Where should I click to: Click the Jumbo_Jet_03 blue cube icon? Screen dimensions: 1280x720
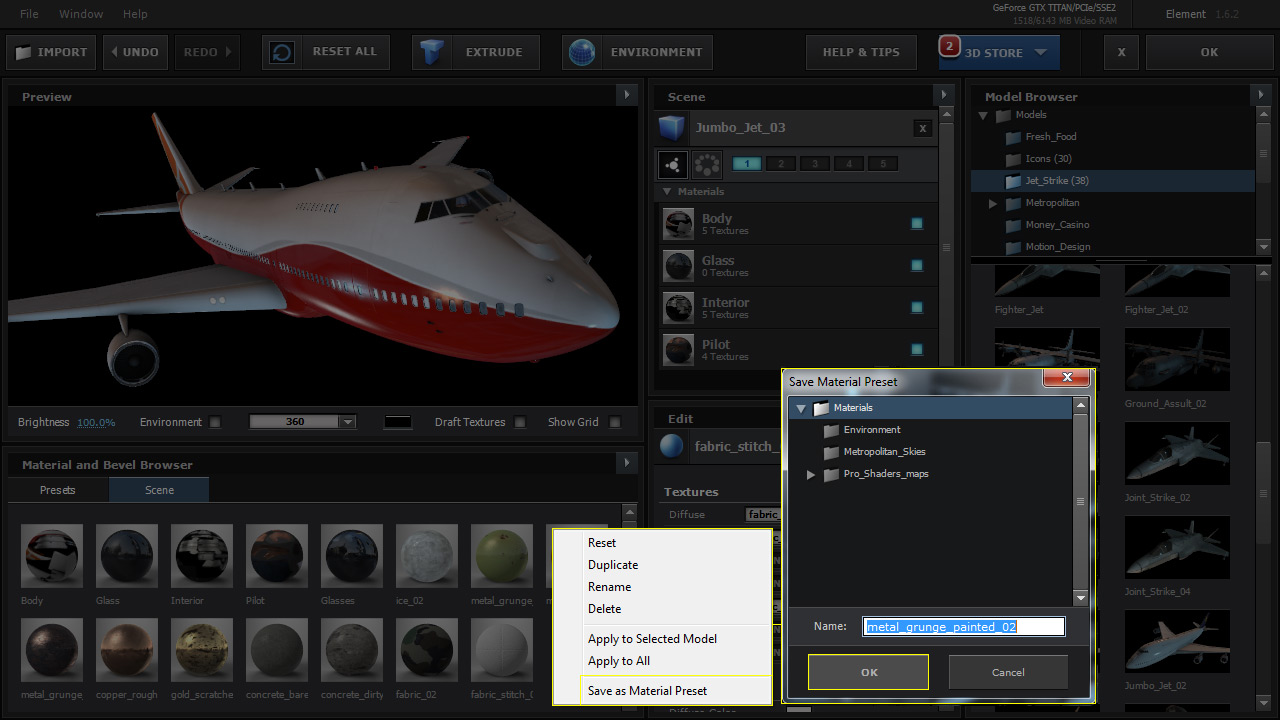pos(672,128)
